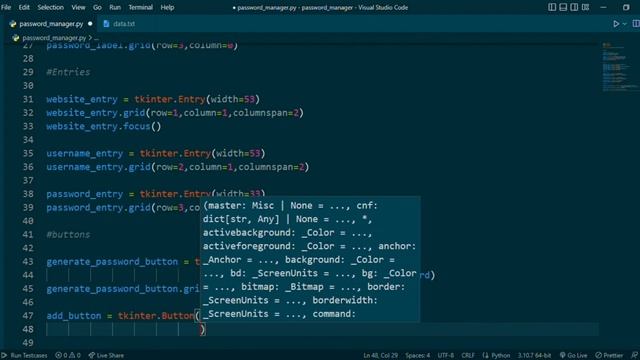This screenshot has height=360, width=640.
Task: Click the unsaved dot on password_manager.py tab
Action: point(90,24)
